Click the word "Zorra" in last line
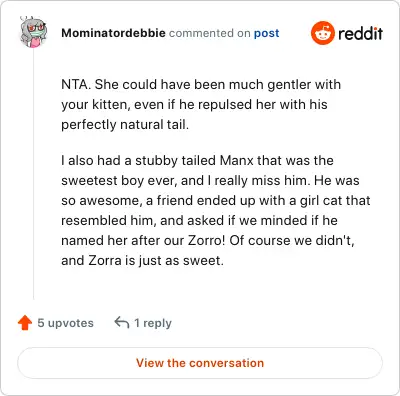The height and width of the screenshot is (396, 400). [x=105, y=260]
